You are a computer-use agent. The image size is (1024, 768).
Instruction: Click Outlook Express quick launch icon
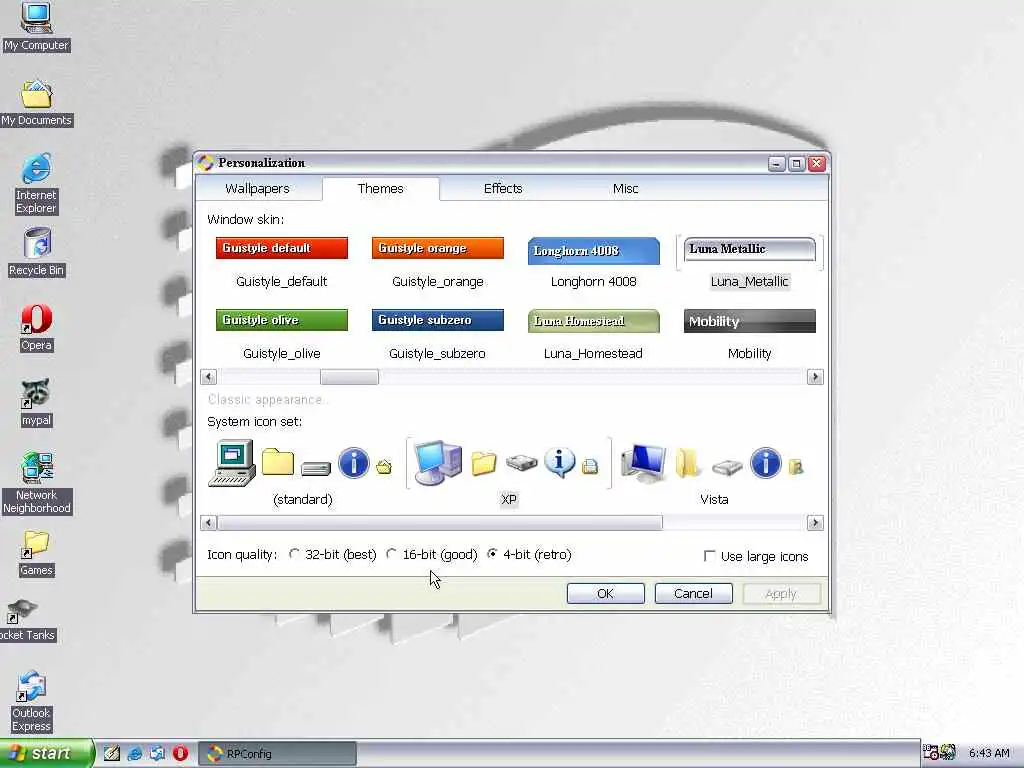tap(157, 753)
